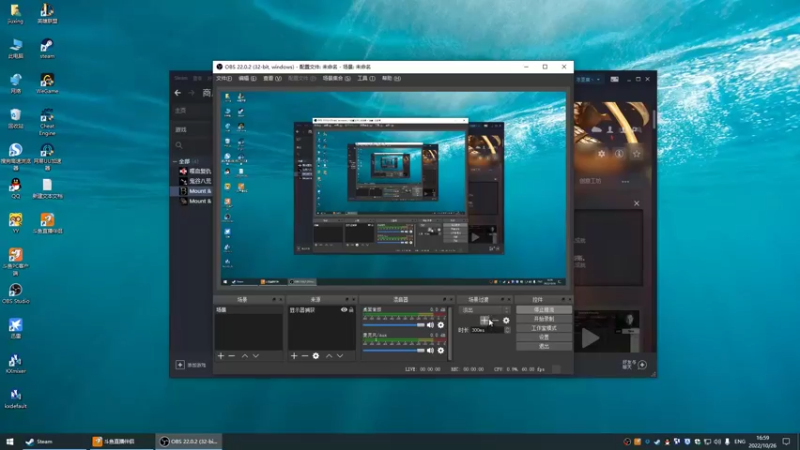The width and height of the screenshot is (800, 450).
Task: Adjust first mixer channel volume slider
Action: coord(393,325)
